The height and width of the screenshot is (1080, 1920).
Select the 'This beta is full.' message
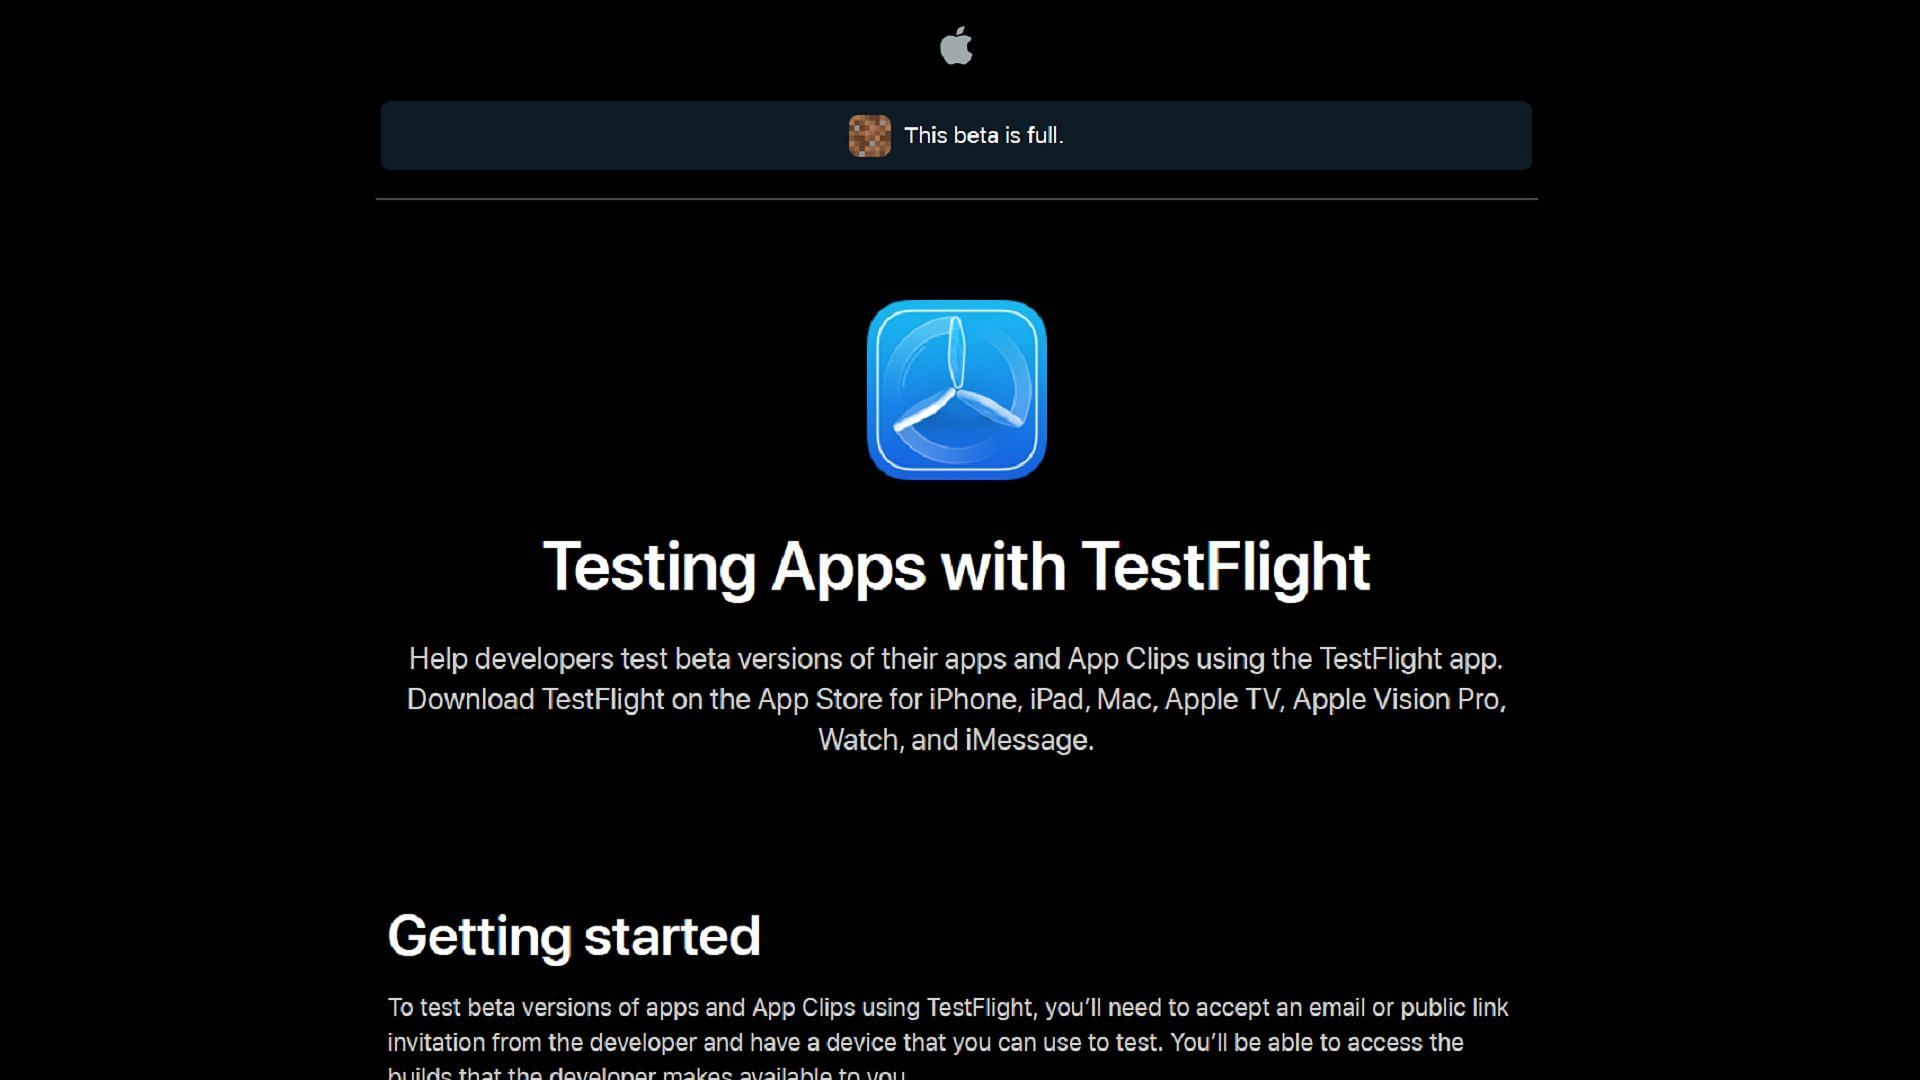pos(984,135)
